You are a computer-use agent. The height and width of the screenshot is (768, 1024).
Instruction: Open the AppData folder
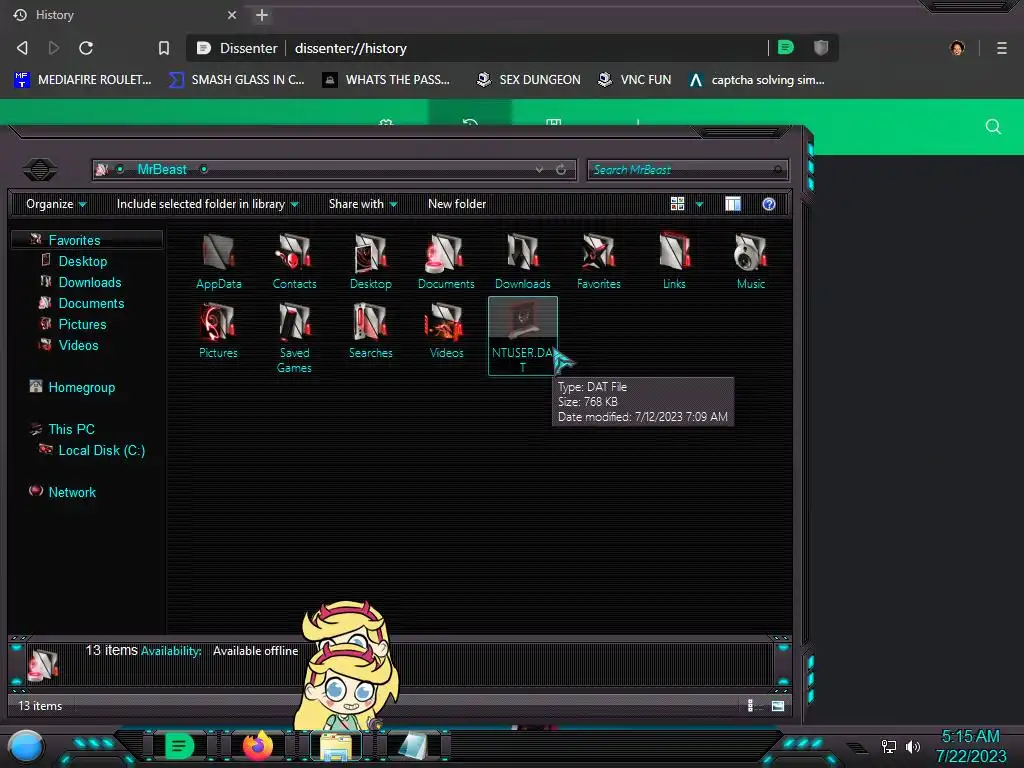pos(219,261)
